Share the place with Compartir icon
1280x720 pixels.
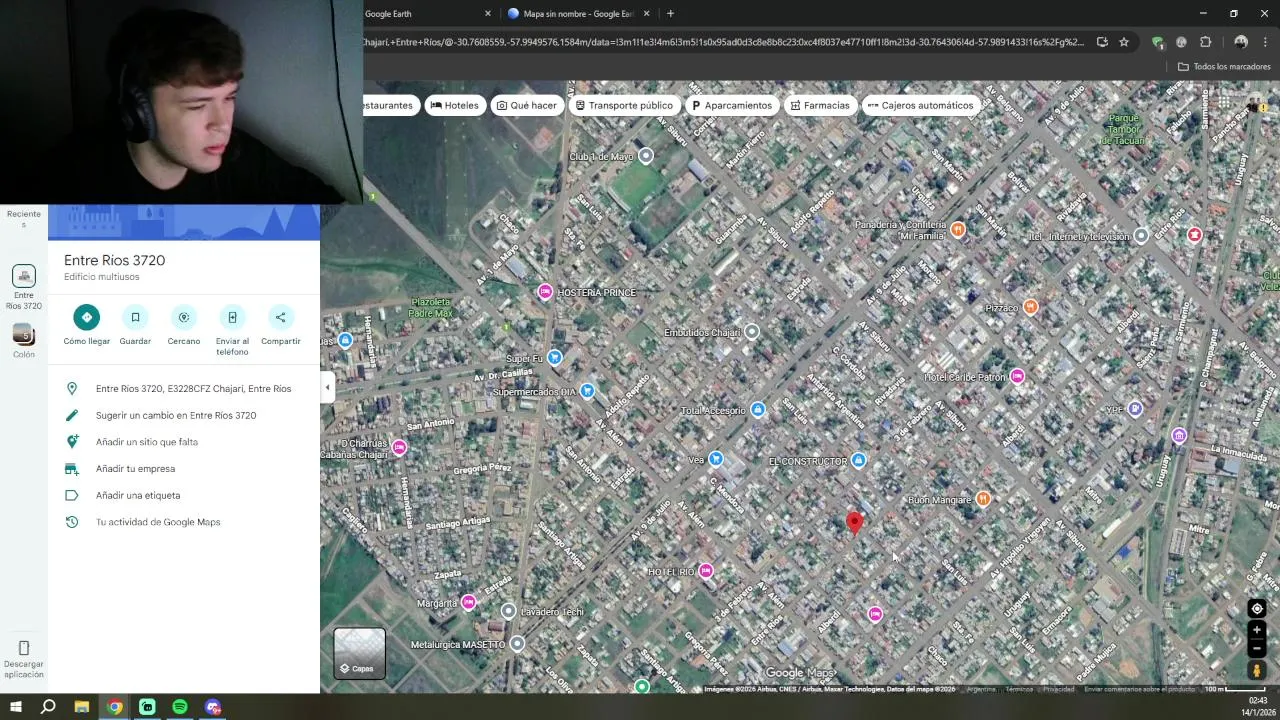point(281,317)
